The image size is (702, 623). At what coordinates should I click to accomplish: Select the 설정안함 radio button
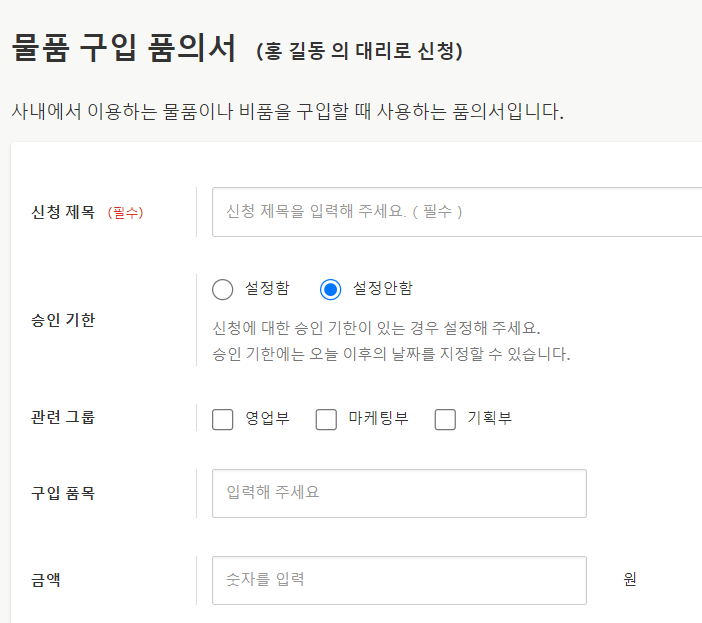pyautogui.click(x=331, y=290)
